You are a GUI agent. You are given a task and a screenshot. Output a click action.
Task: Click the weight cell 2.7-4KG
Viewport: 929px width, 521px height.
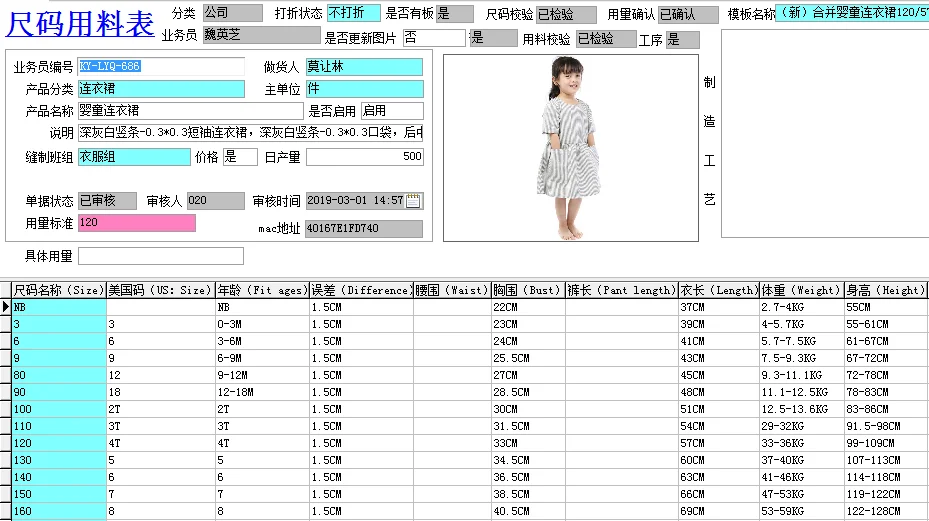coord(802,307)
